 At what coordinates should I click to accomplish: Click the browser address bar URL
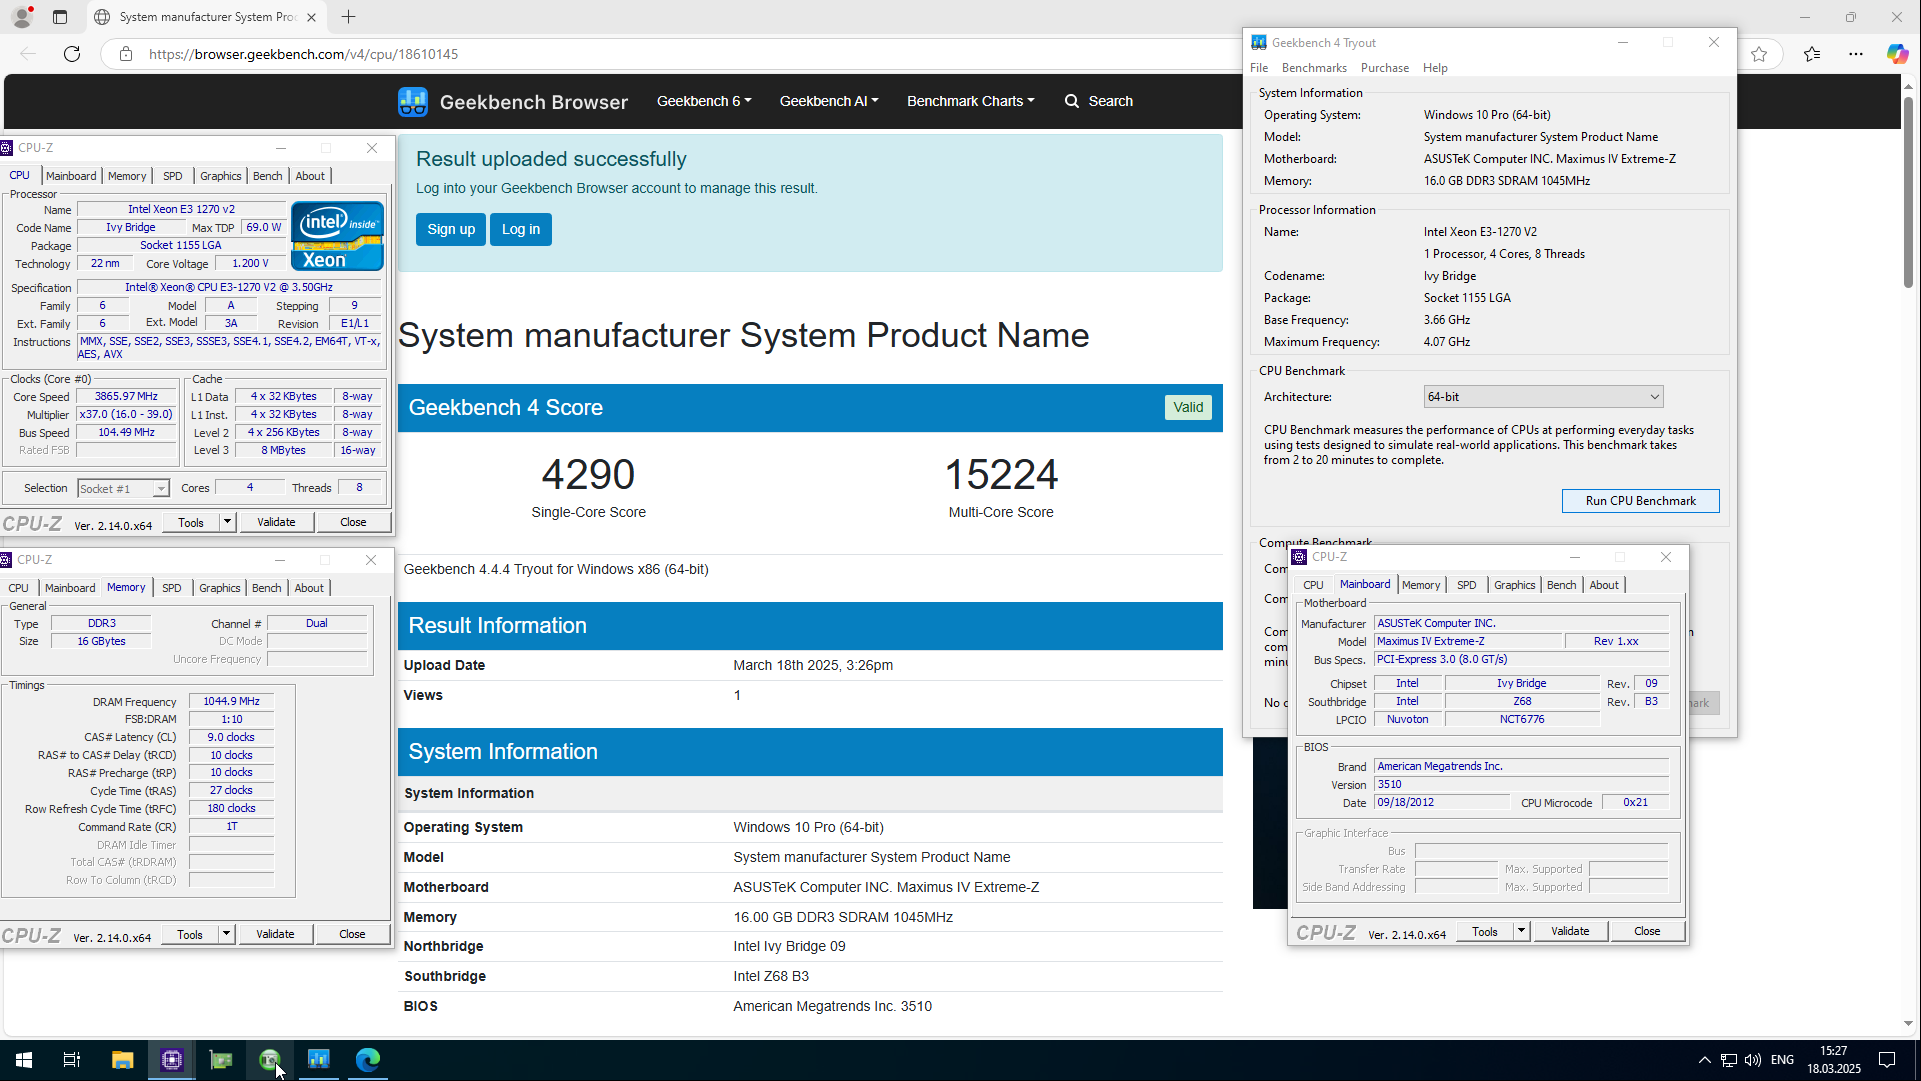303,54
